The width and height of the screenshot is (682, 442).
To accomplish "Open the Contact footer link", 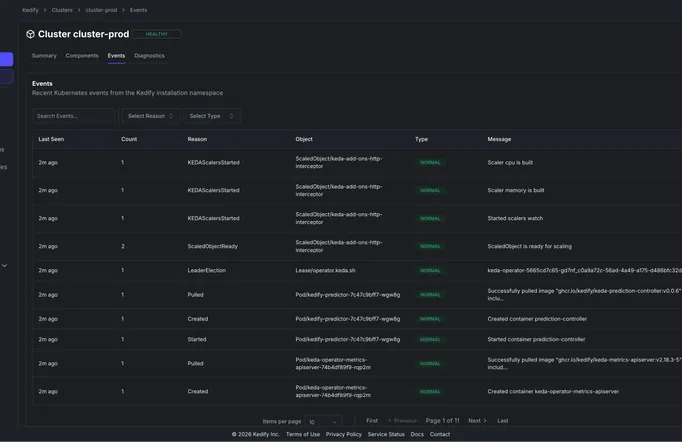I will tap(440, 434).
